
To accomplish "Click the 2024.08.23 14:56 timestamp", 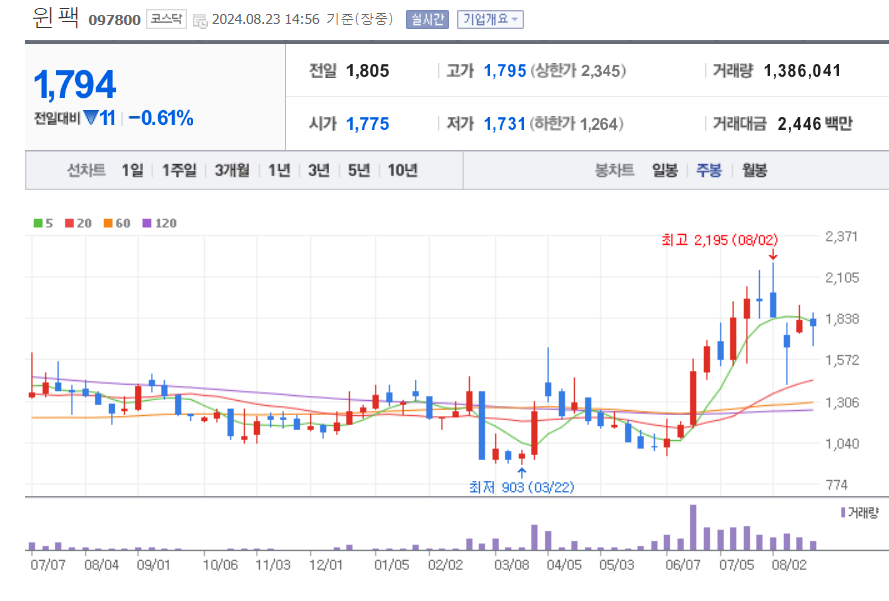I will pos(266,19).
